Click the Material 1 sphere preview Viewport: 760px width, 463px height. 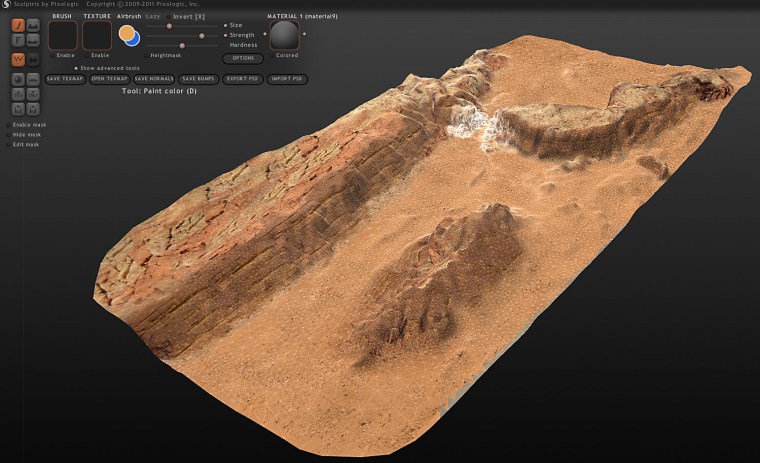tap(286, 36)
